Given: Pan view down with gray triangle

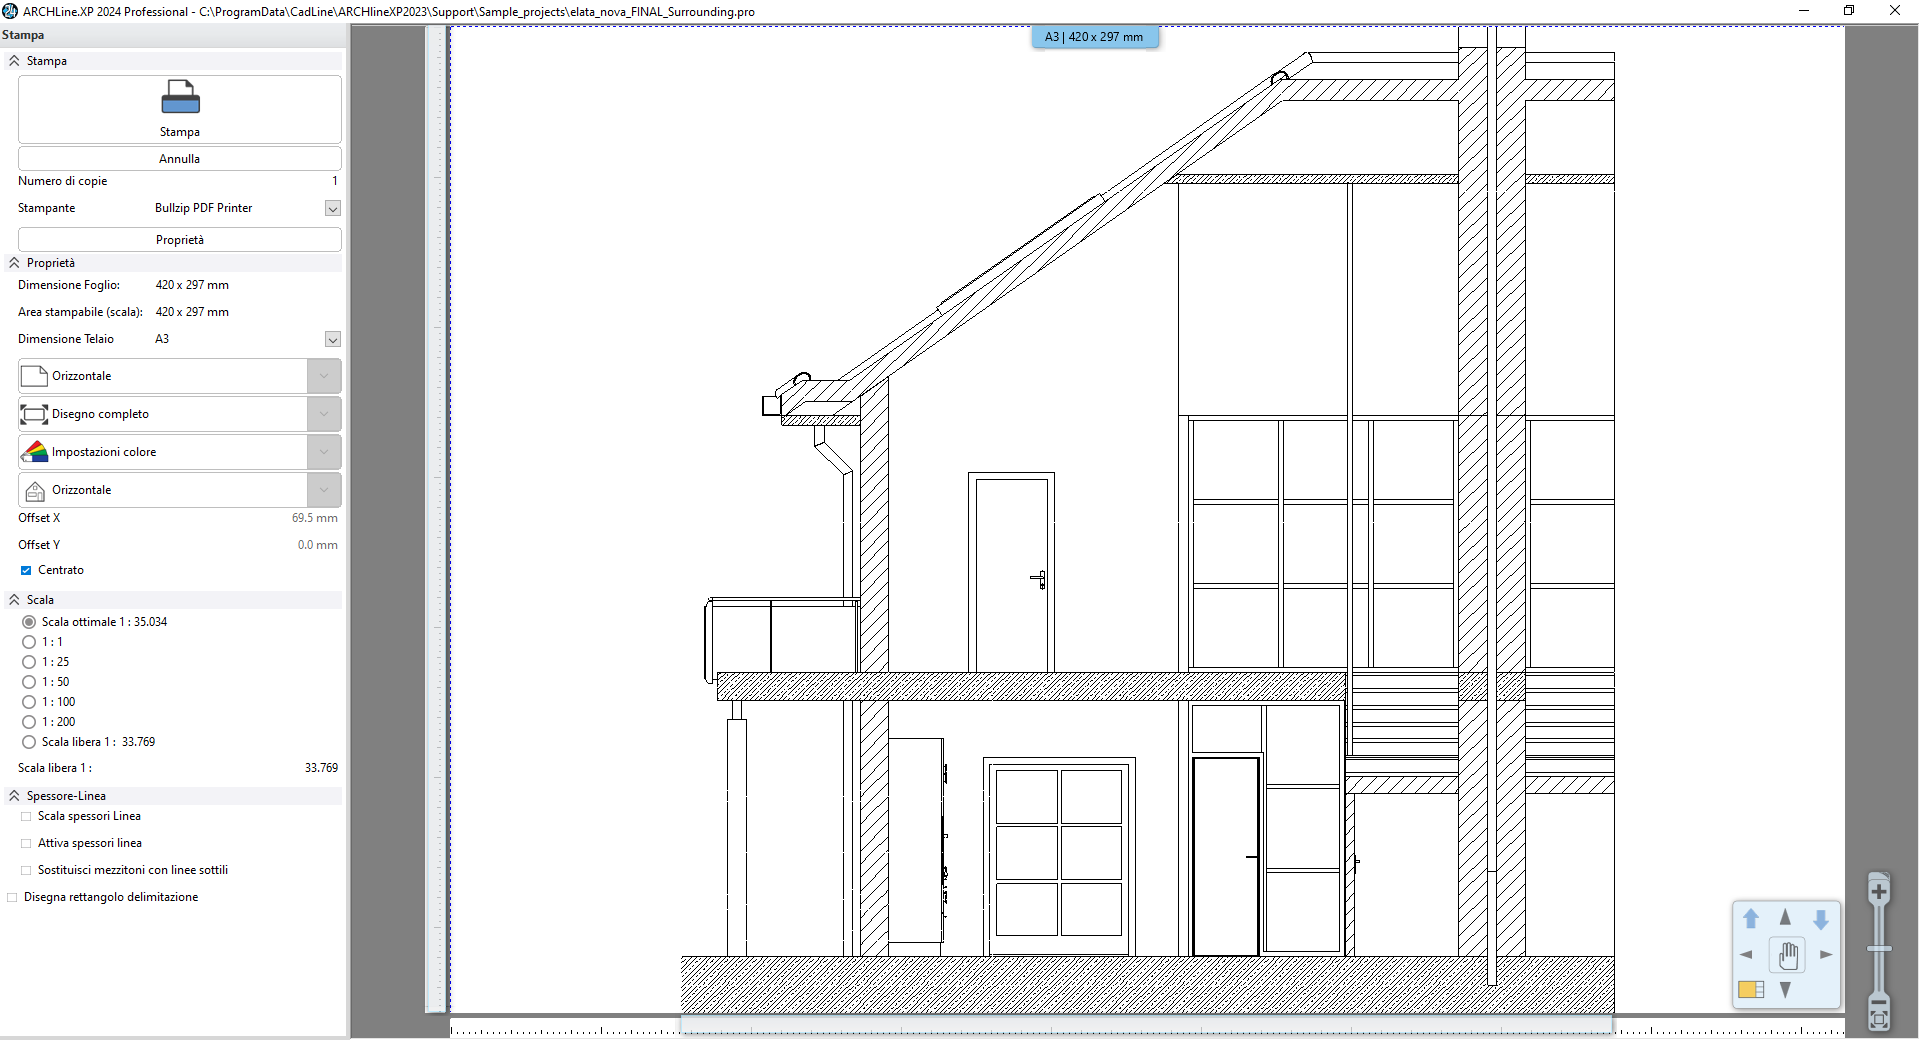Looking at the screenshot, I should coord(1785,990).
